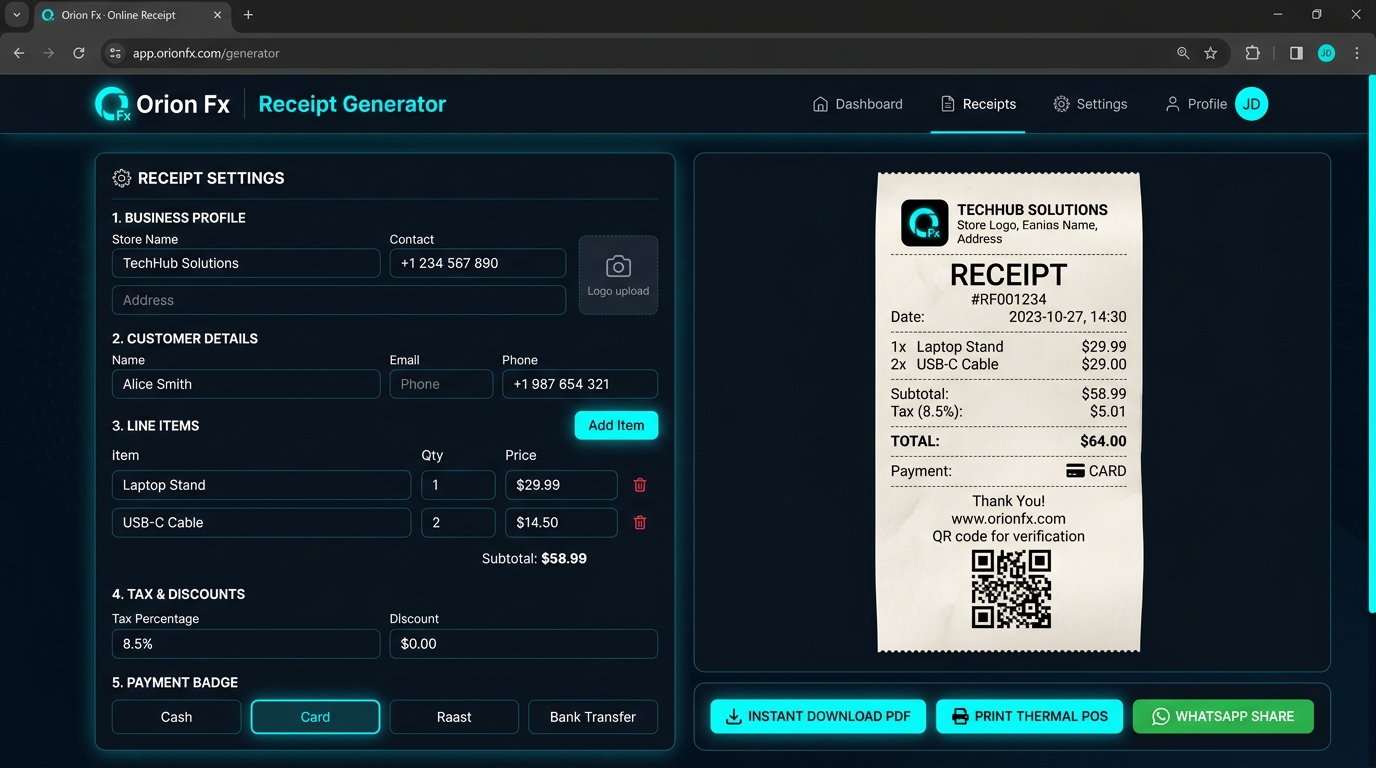Reload the page
1376x768 pixels.
(79, 53)
